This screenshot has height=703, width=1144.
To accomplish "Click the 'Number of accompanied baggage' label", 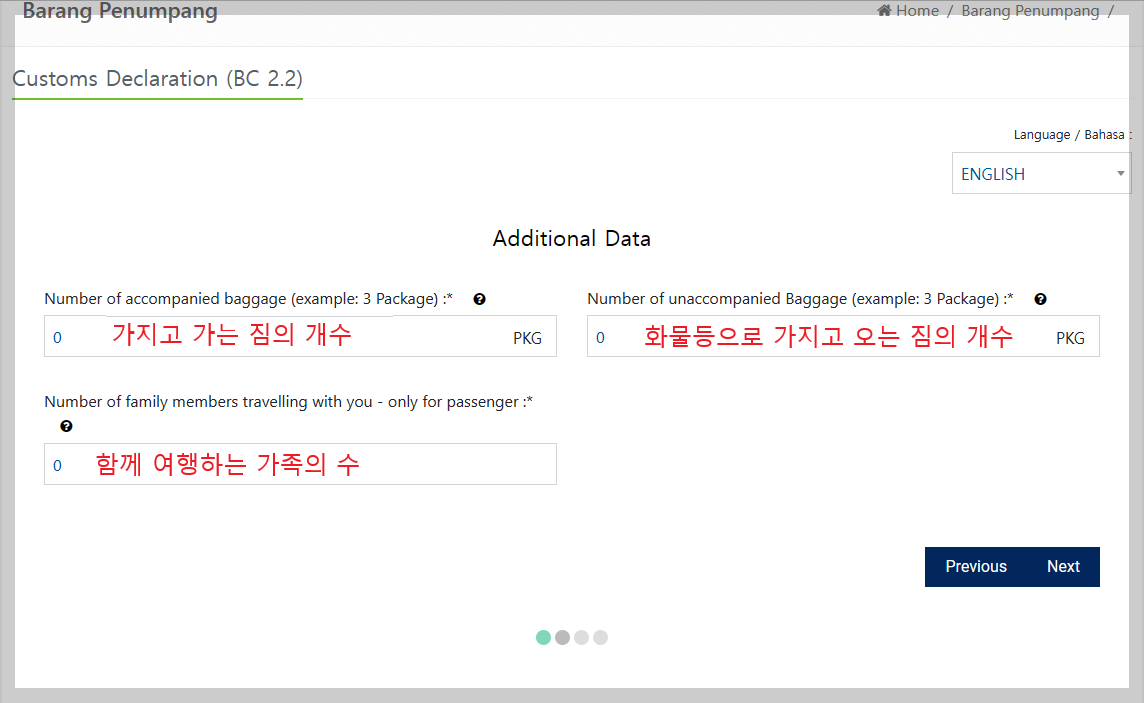I will 249,299.
